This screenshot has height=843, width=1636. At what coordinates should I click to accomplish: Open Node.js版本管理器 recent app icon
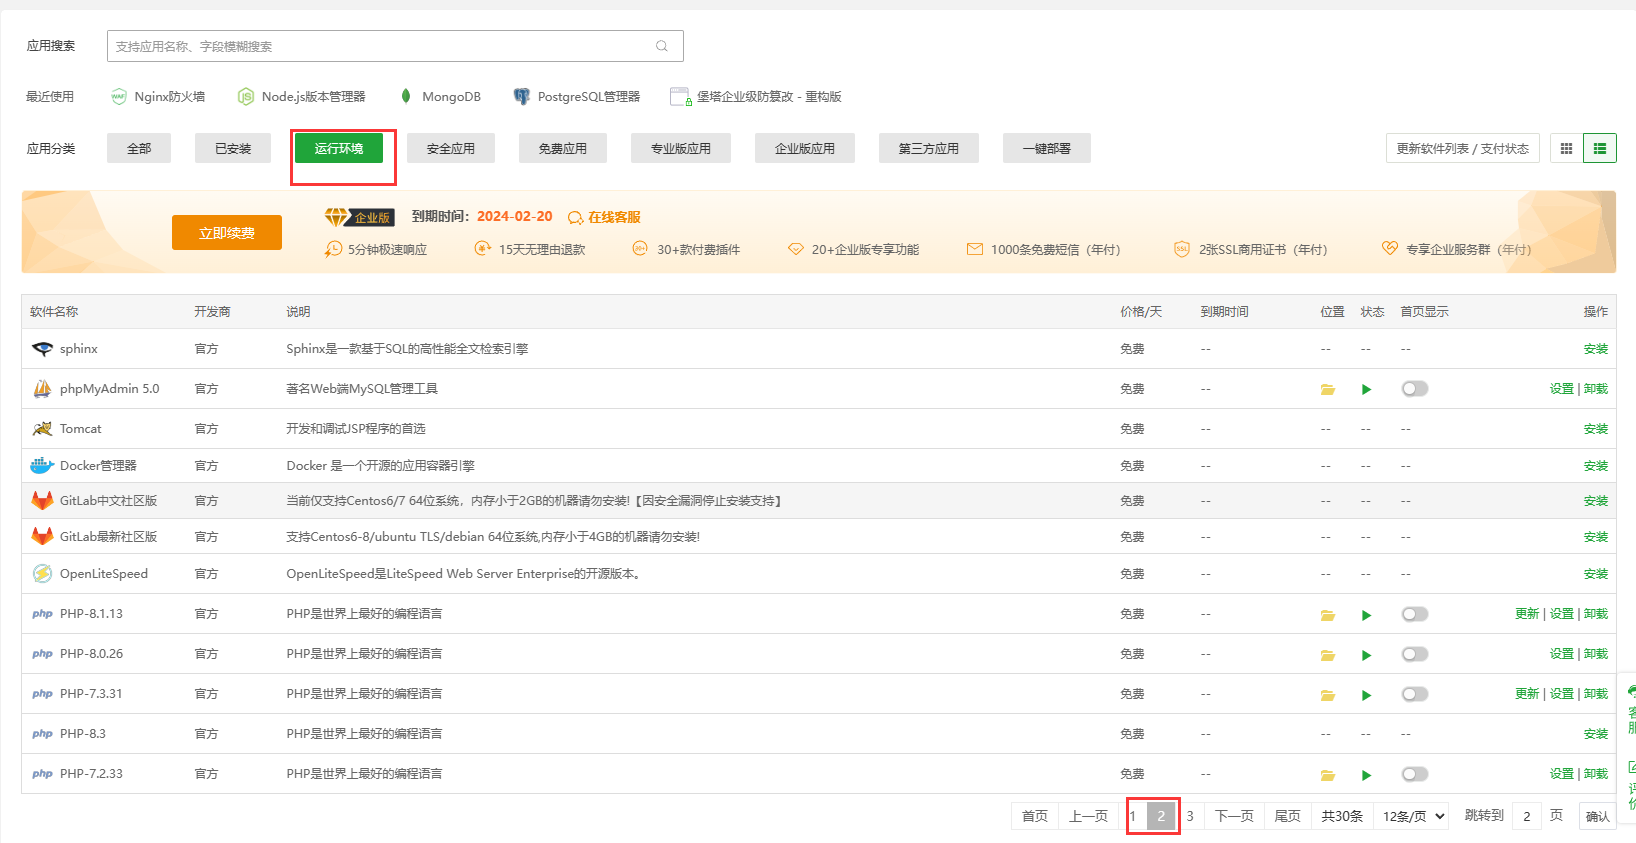(x=246, y=97)
